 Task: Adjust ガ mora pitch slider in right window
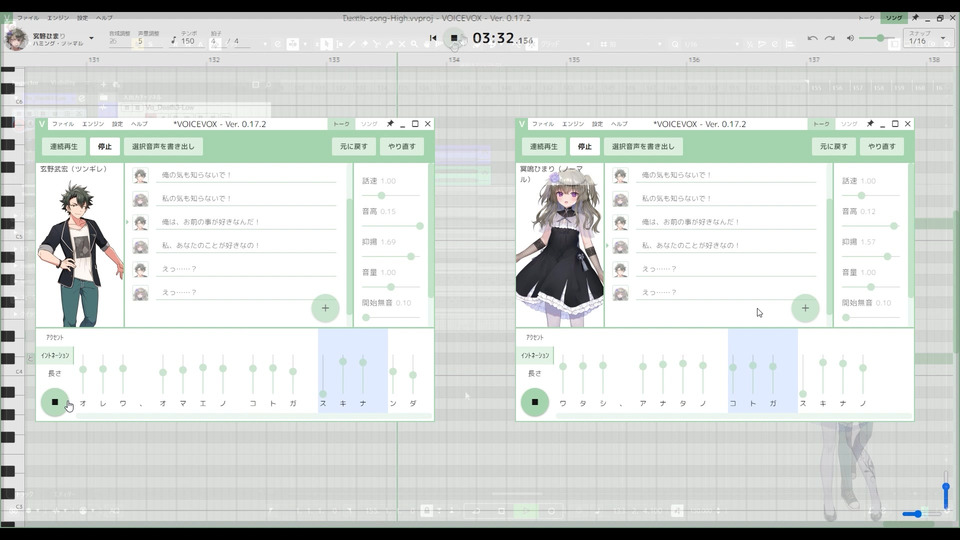[x=773, y=375]
